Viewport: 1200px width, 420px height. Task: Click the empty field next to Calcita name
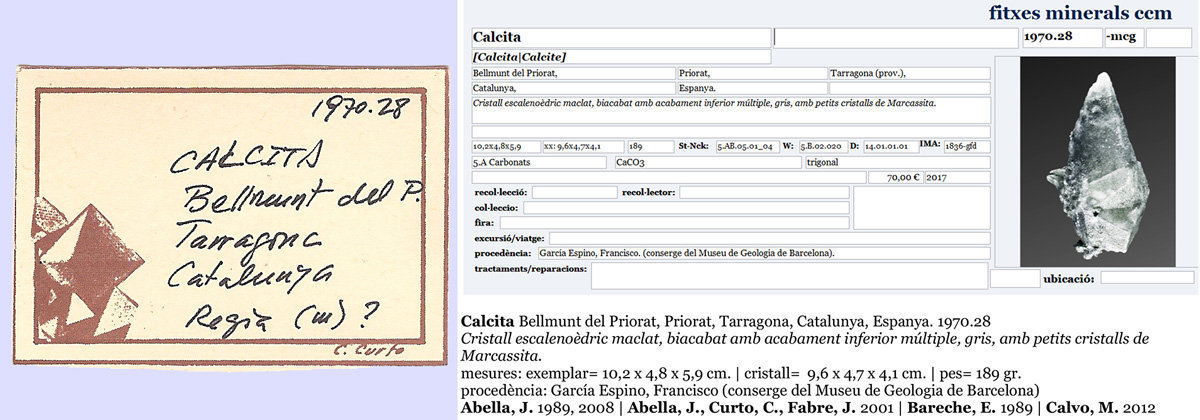(895, 38)
